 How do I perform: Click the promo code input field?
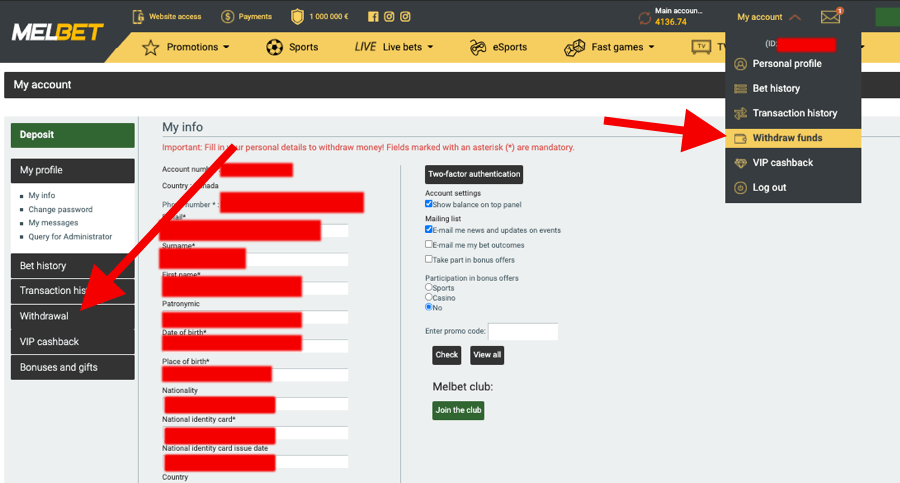tap(523, 332)
